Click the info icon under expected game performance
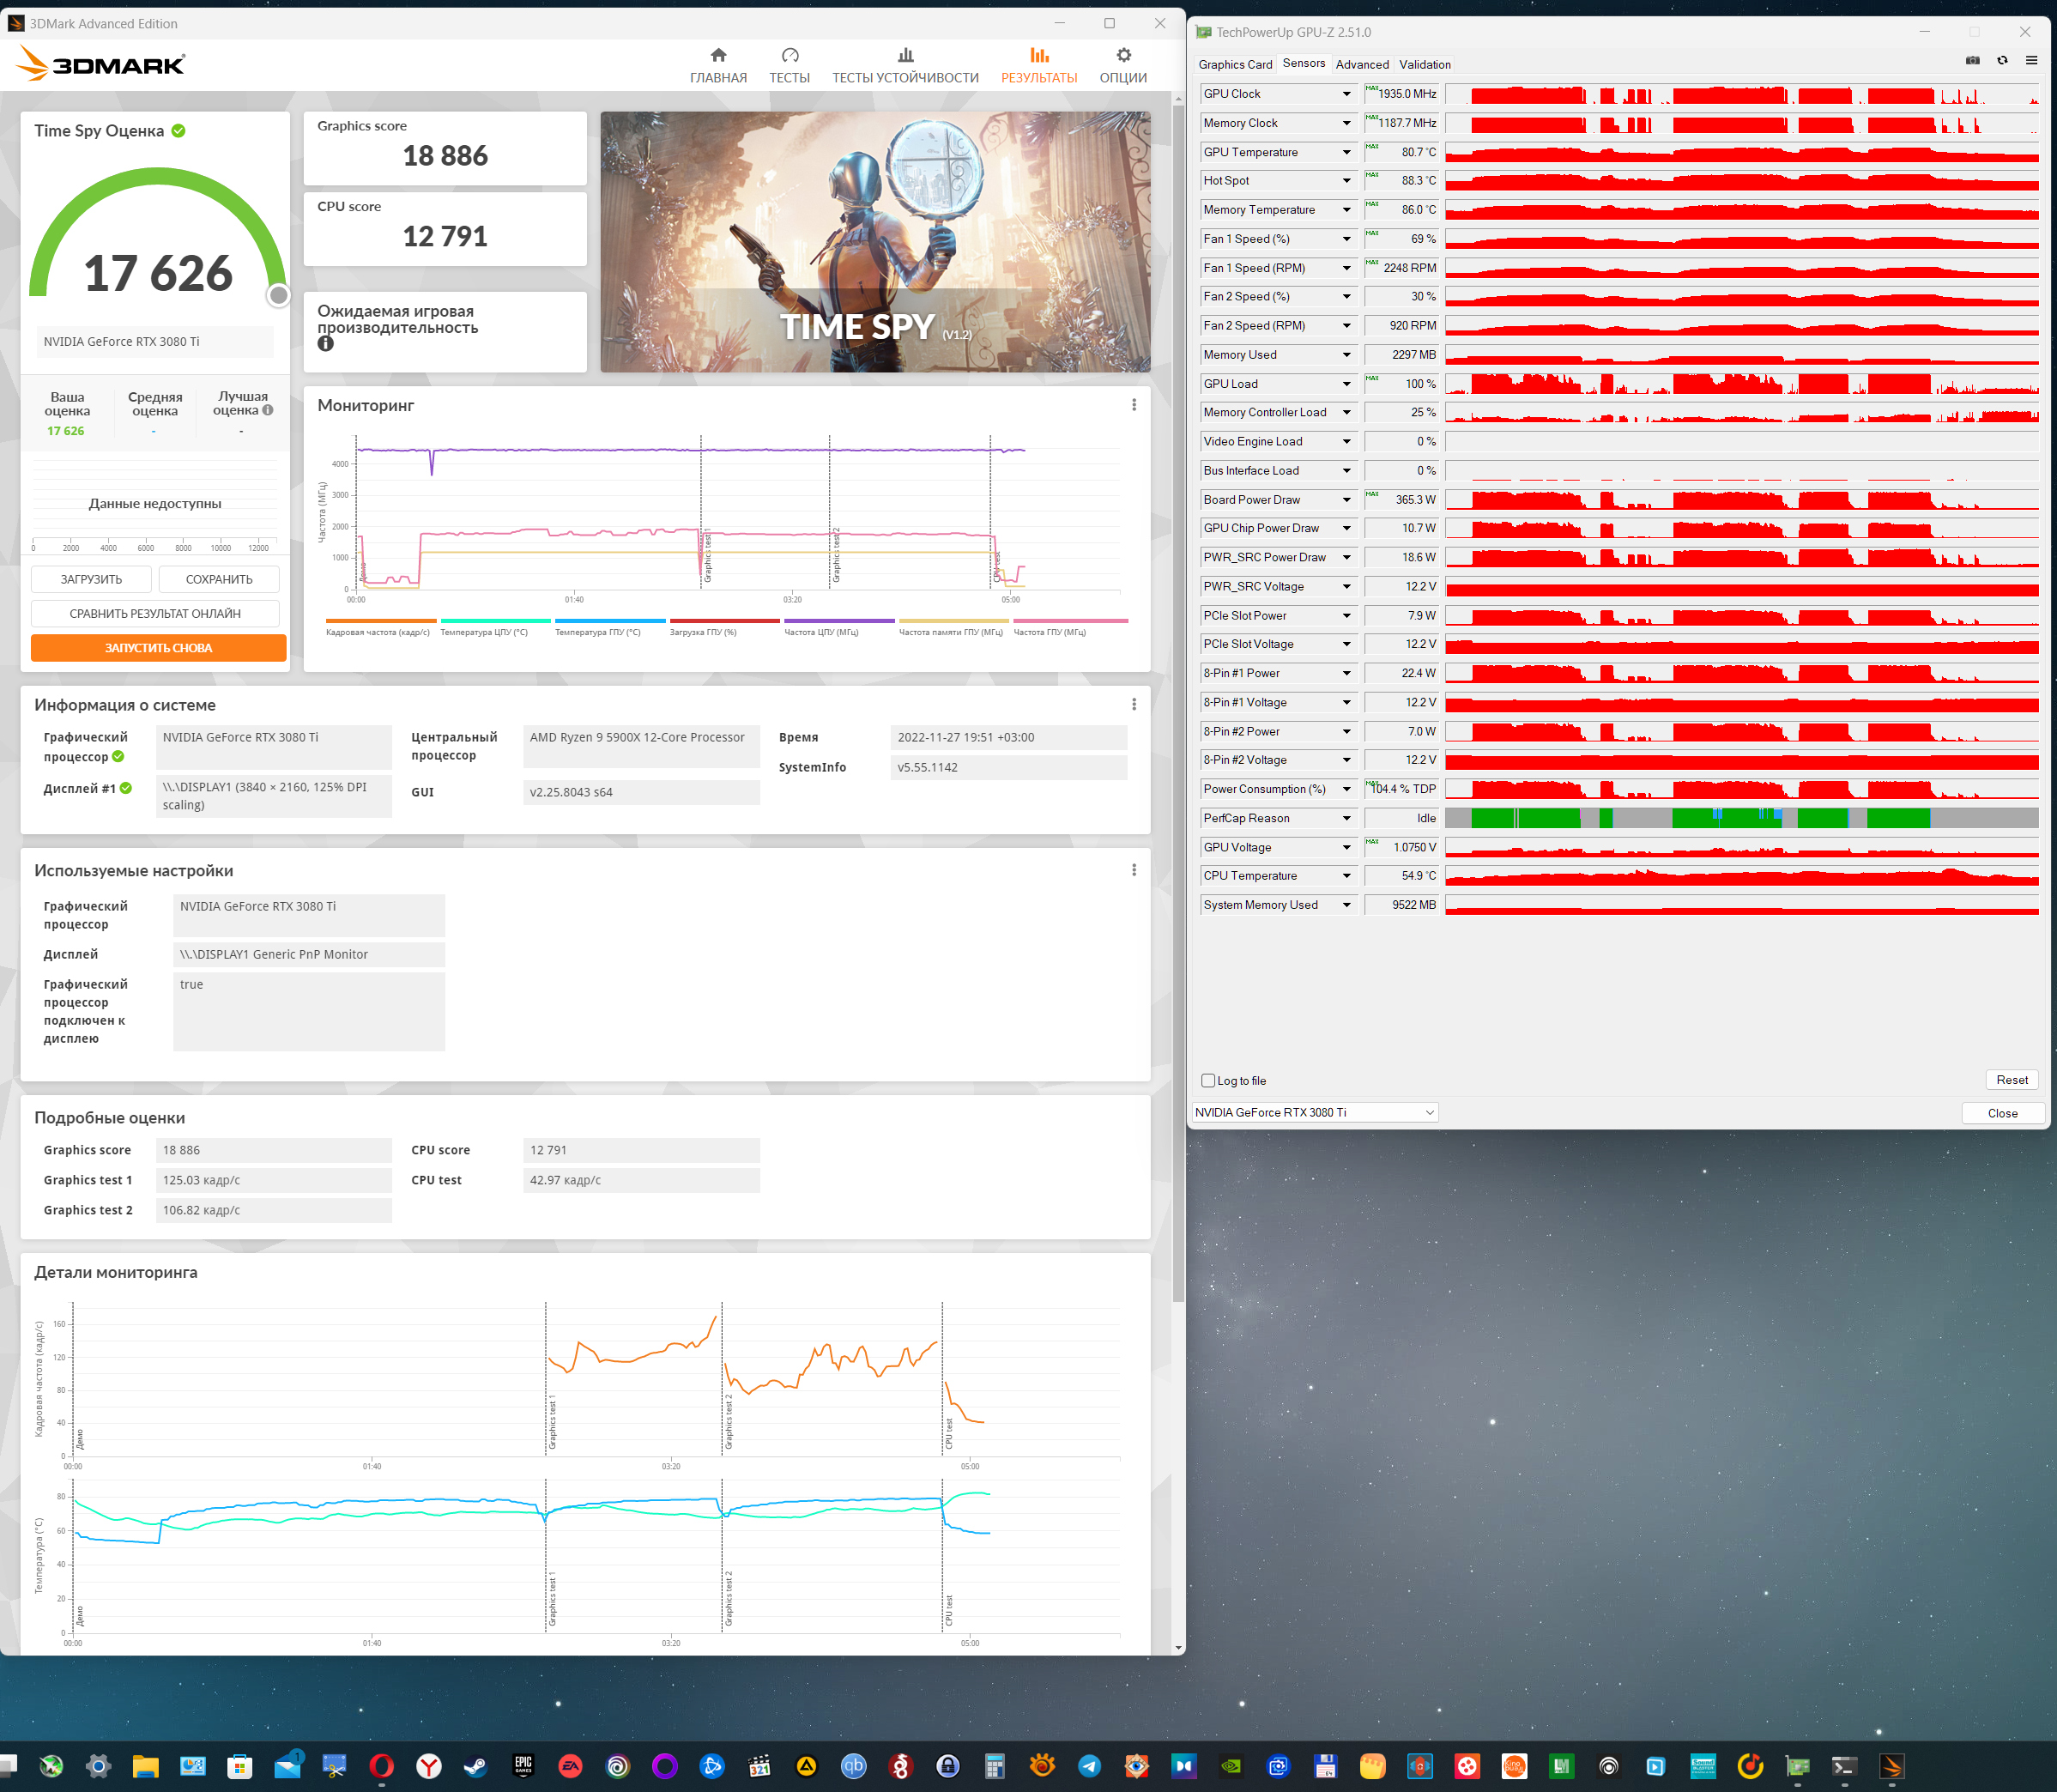The image size is (2057, 1792). 325,344
